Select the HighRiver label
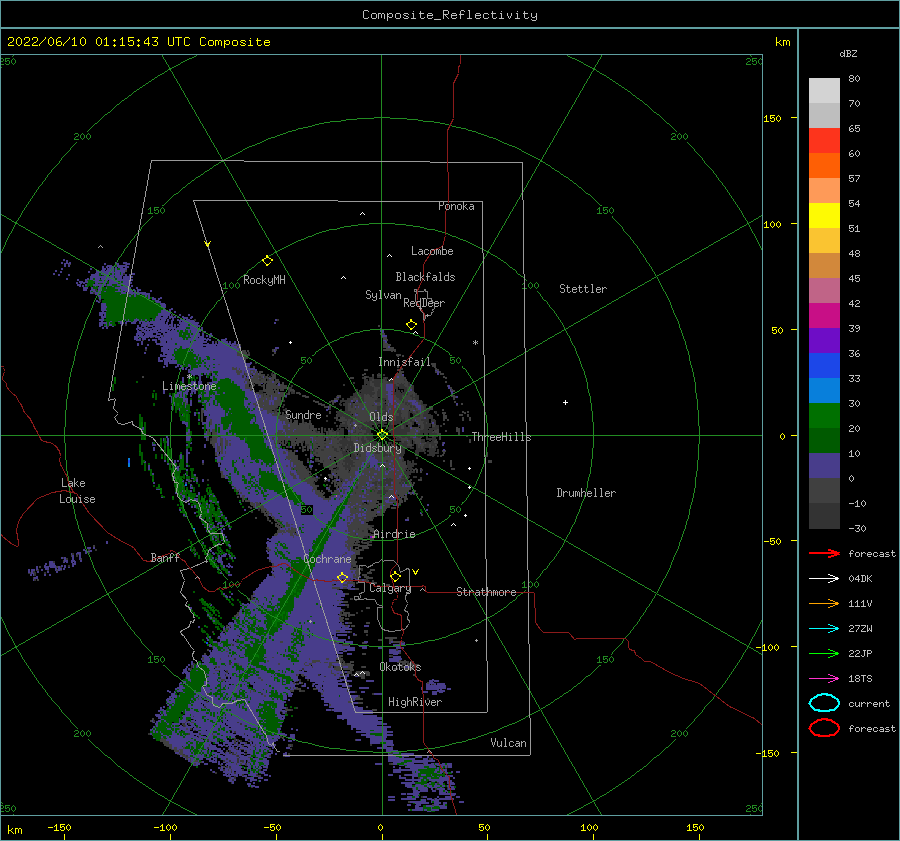The width and height of the screenshot is (900, 841). coord(415,702)
